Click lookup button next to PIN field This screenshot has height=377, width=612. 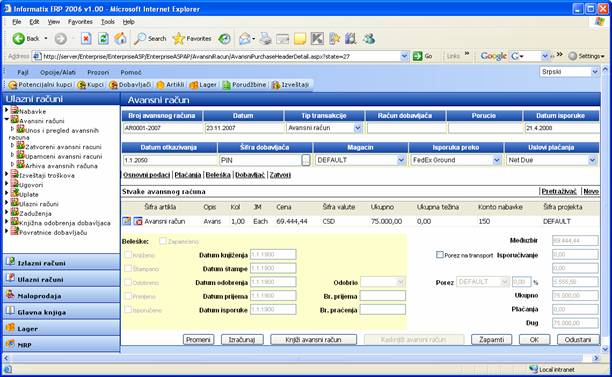[306, 160]
